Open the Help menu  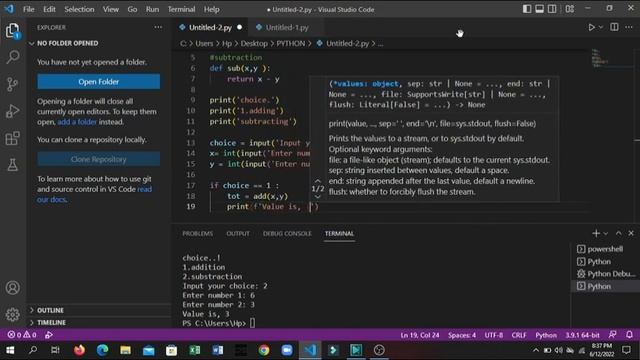tap(211, 9)
